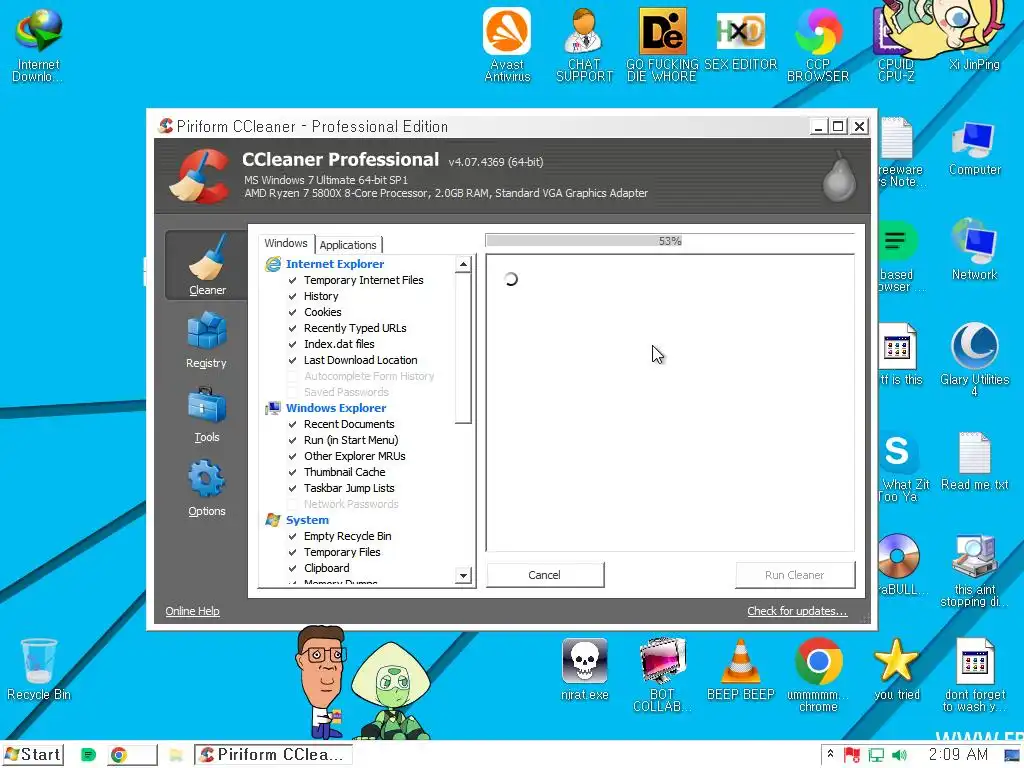Open BEEP BEEP VLC cone icon
This screenshot has width=1024, height=768.
click(x=740, y=670)
